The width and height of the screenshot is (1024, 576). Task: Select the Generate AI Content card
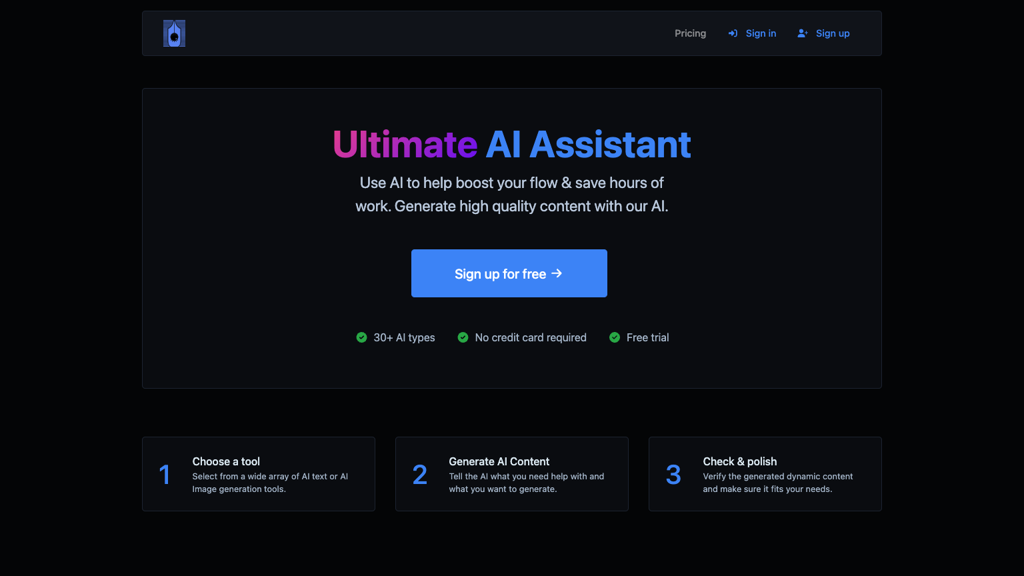[x=511, y=474]
